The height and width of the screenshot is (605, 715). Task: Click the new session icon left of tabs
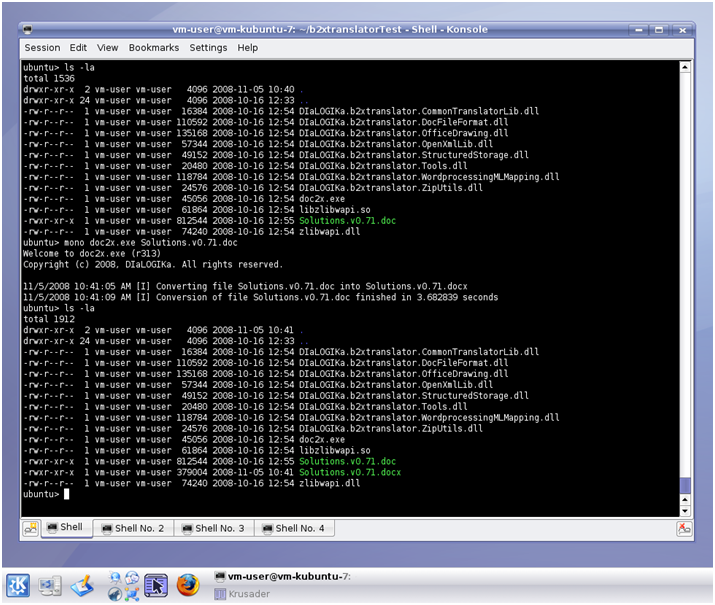pos(31,529)
